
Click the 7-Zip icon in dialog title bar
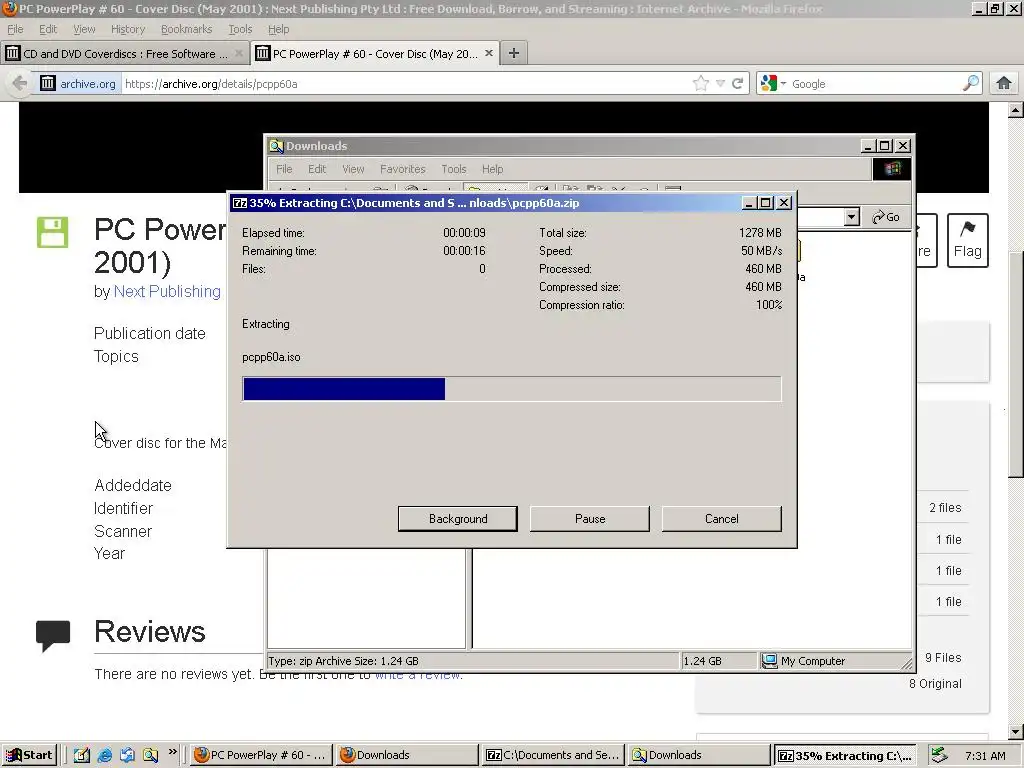click(240, 203)
